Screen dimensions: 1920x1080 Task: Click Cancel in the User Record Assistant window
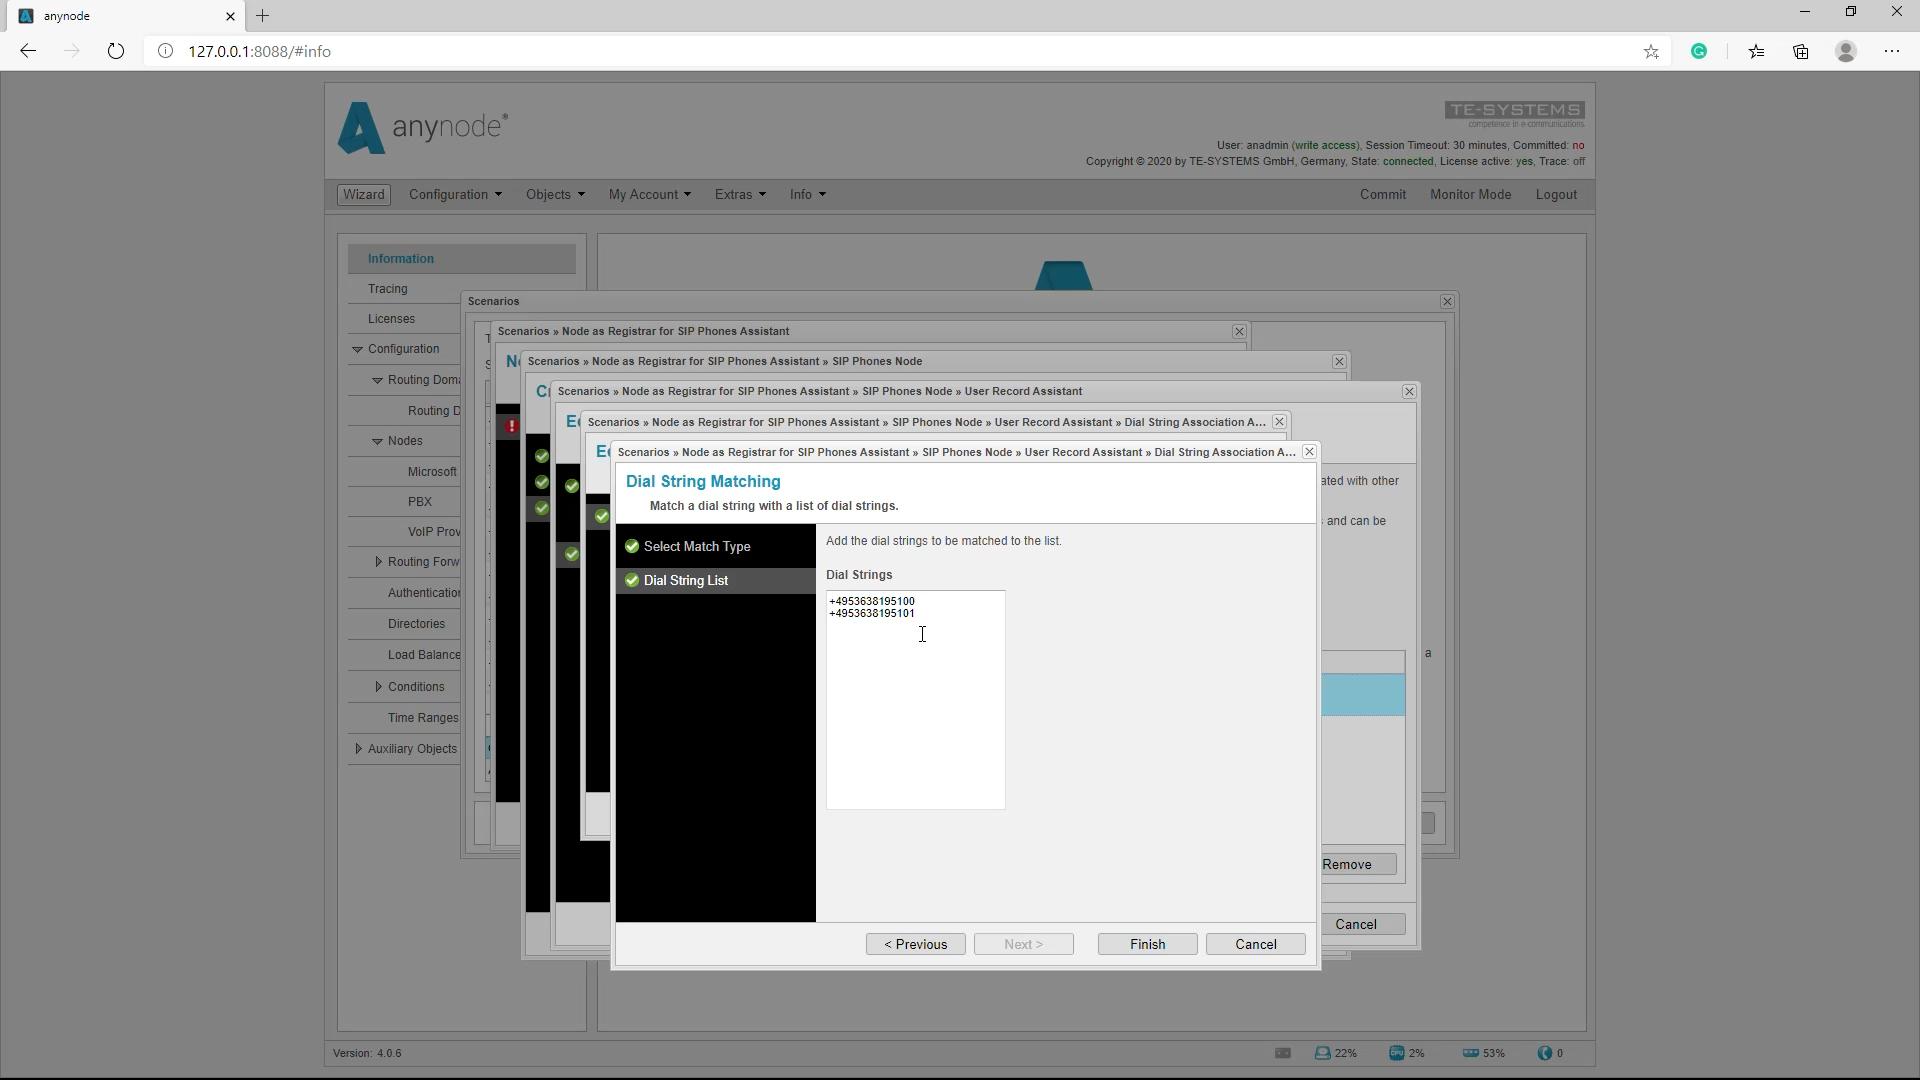(1361, 924)
